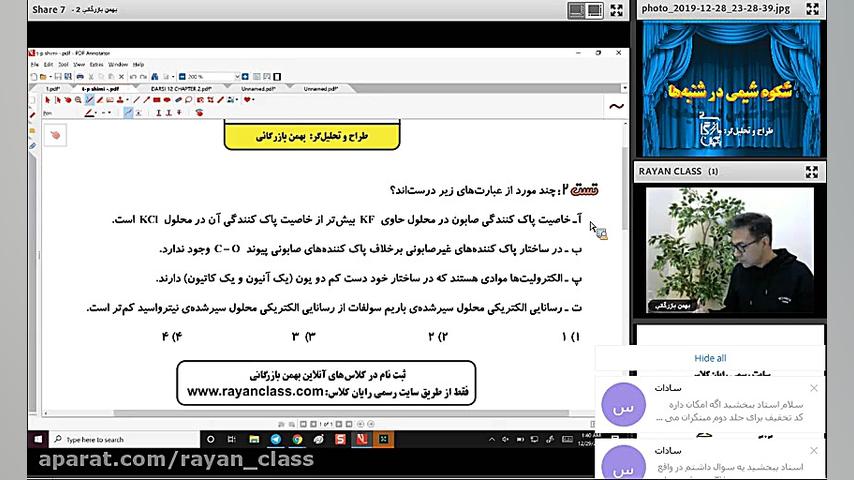This screenshot has width=854, height=480.
Task: Open the Edit menu
Action: click(x=48, y=64)
